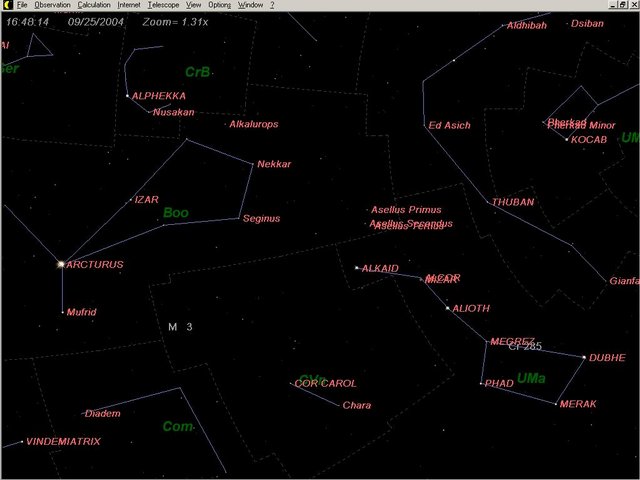Click the THUBAN star label

click(513, 202)
